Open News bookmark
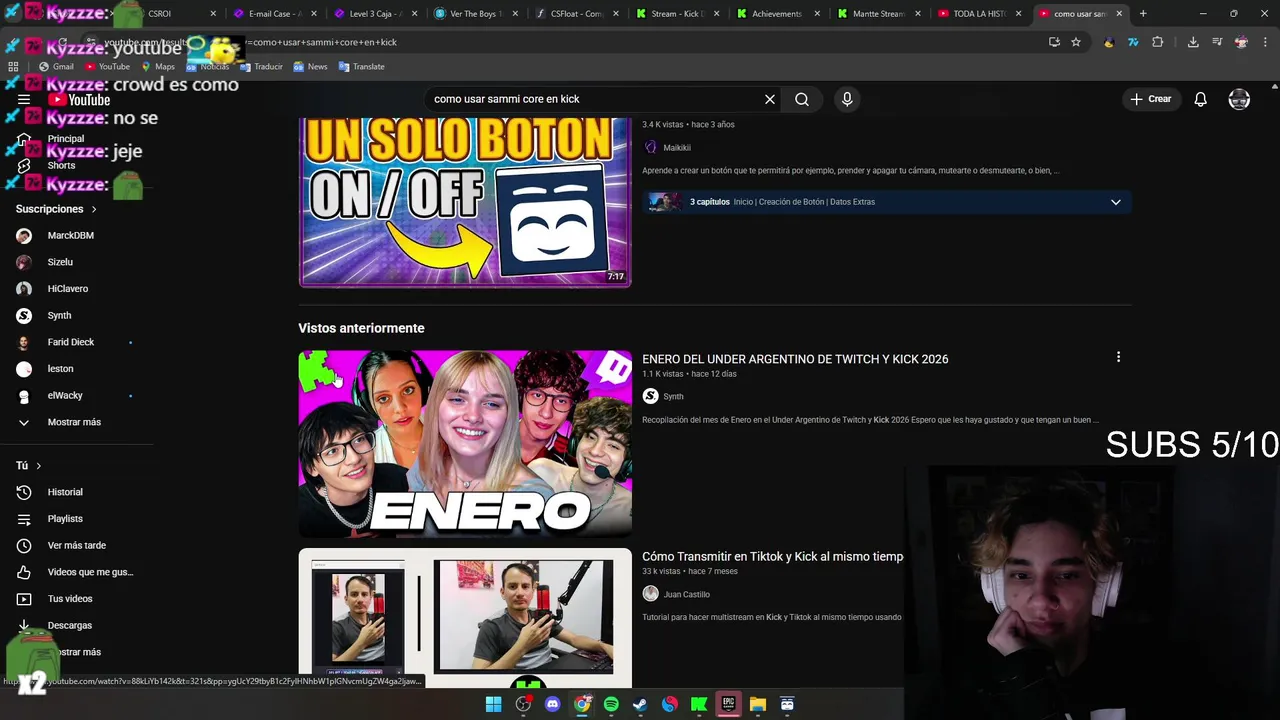The image size is (1280, 720). [310, 67]
